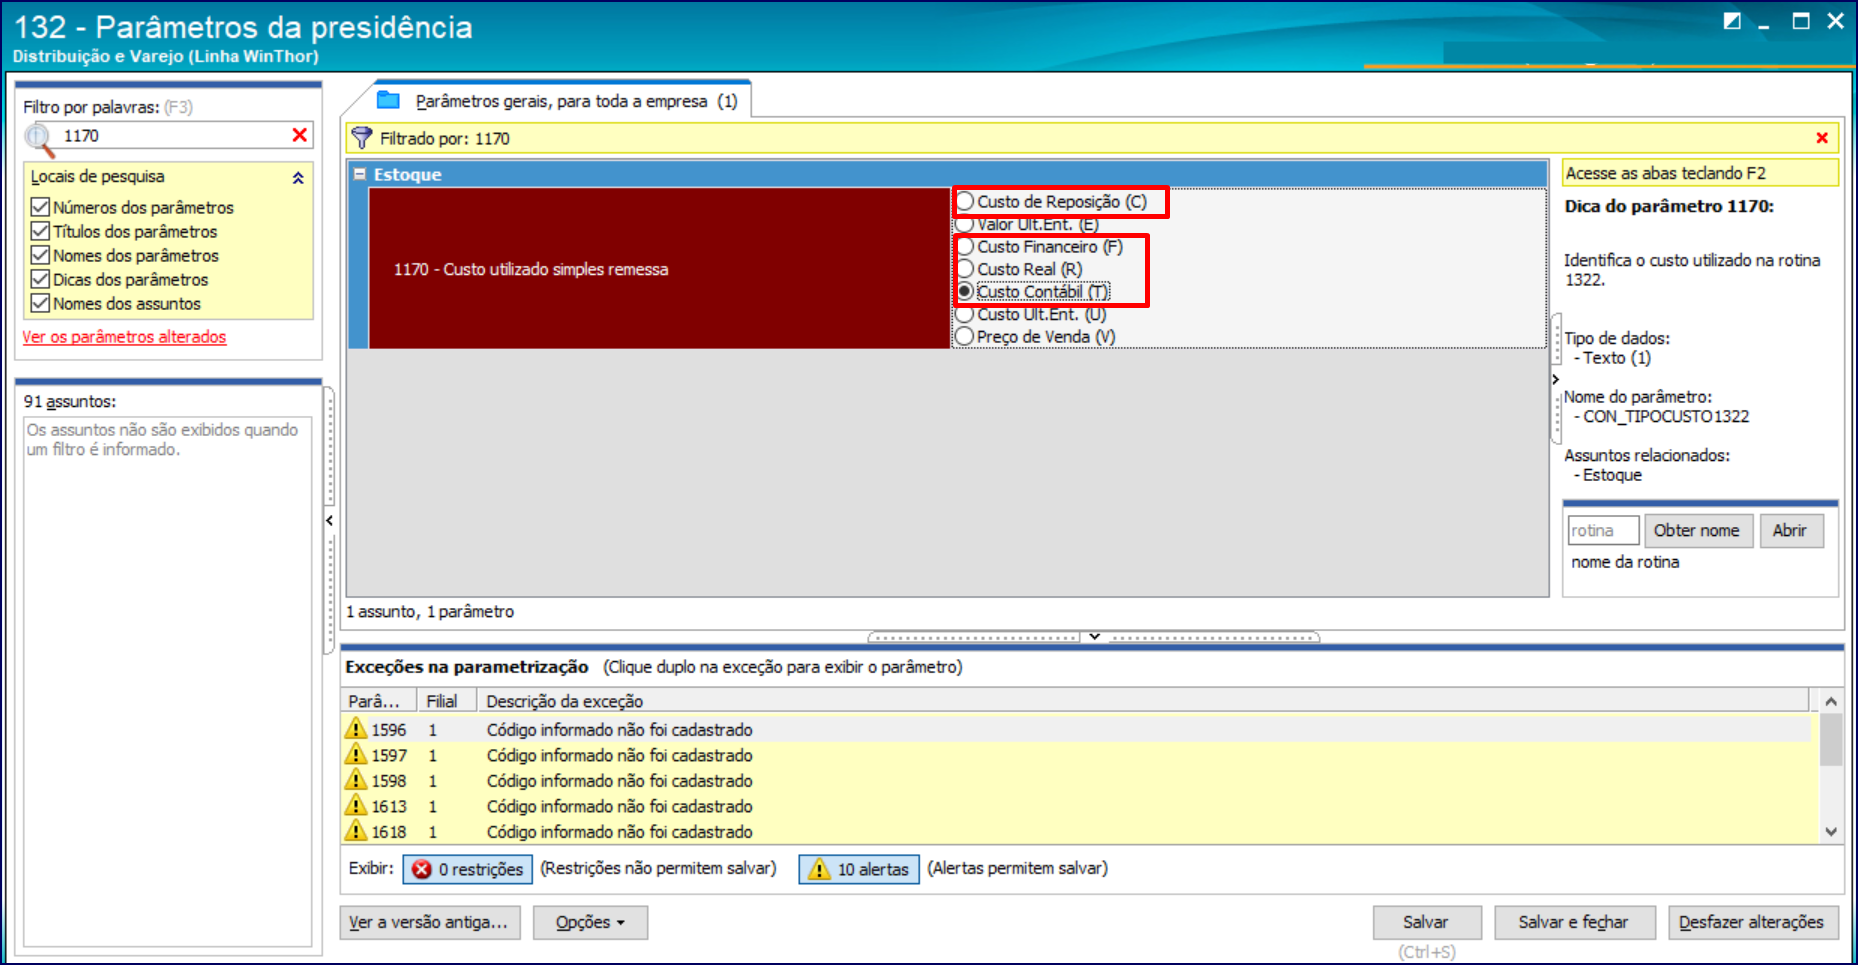This screenshot has width=1858, height=965.
Task: Toggle the 10 alertas filter button
Action: [x=859, y=869]
